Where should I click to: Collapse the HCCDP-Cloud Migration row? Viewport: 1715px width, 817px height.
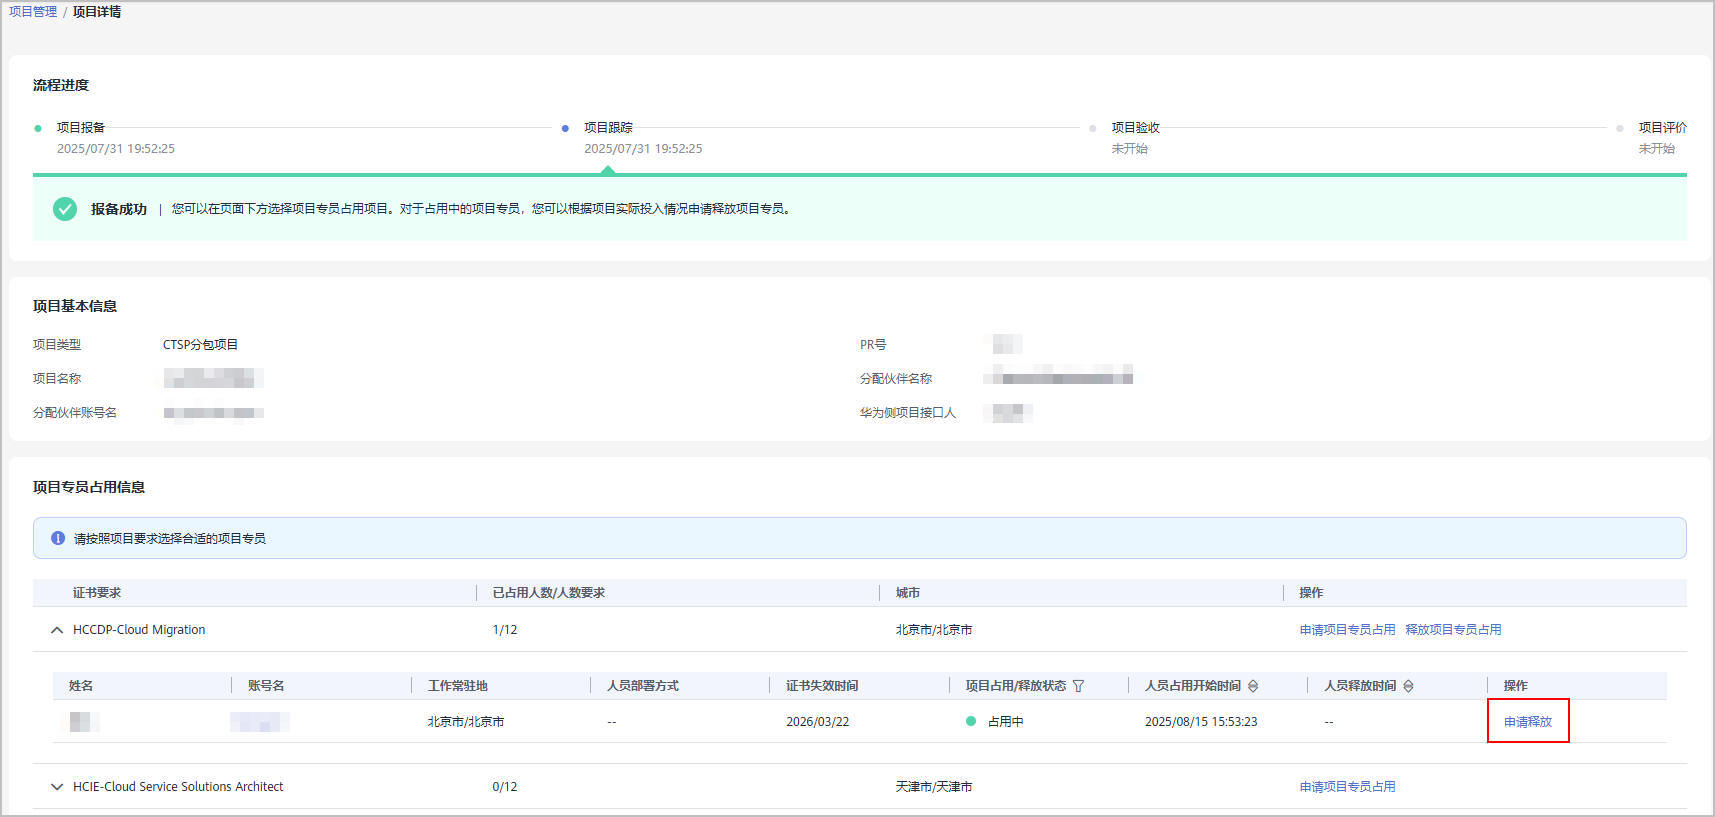coord(57,630)
